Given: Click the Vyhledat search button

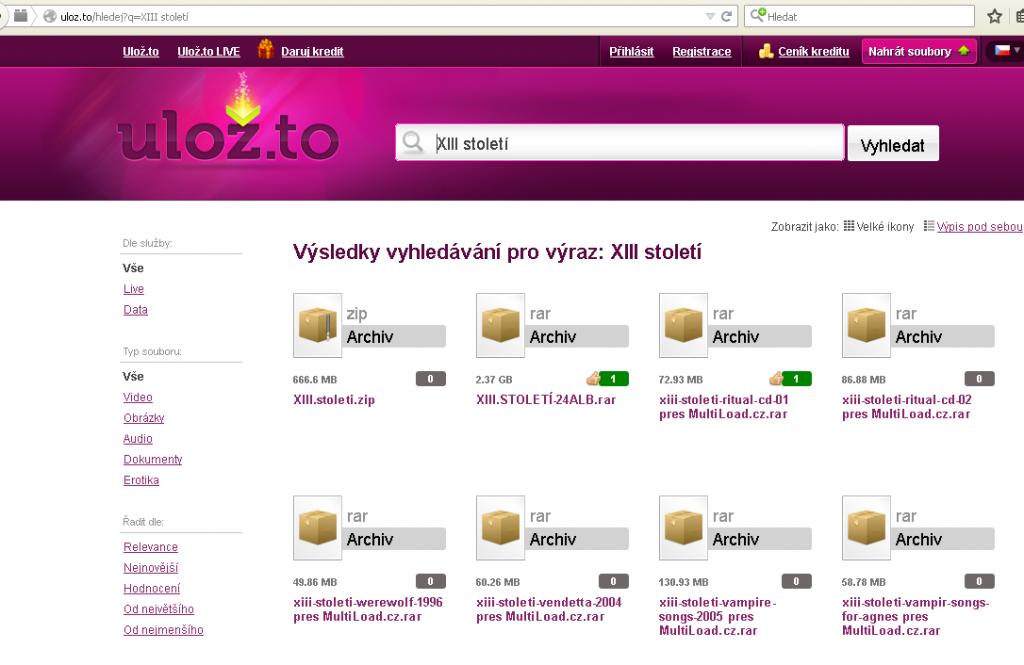Looking at the screenshot, I should [x=893, y=143].
